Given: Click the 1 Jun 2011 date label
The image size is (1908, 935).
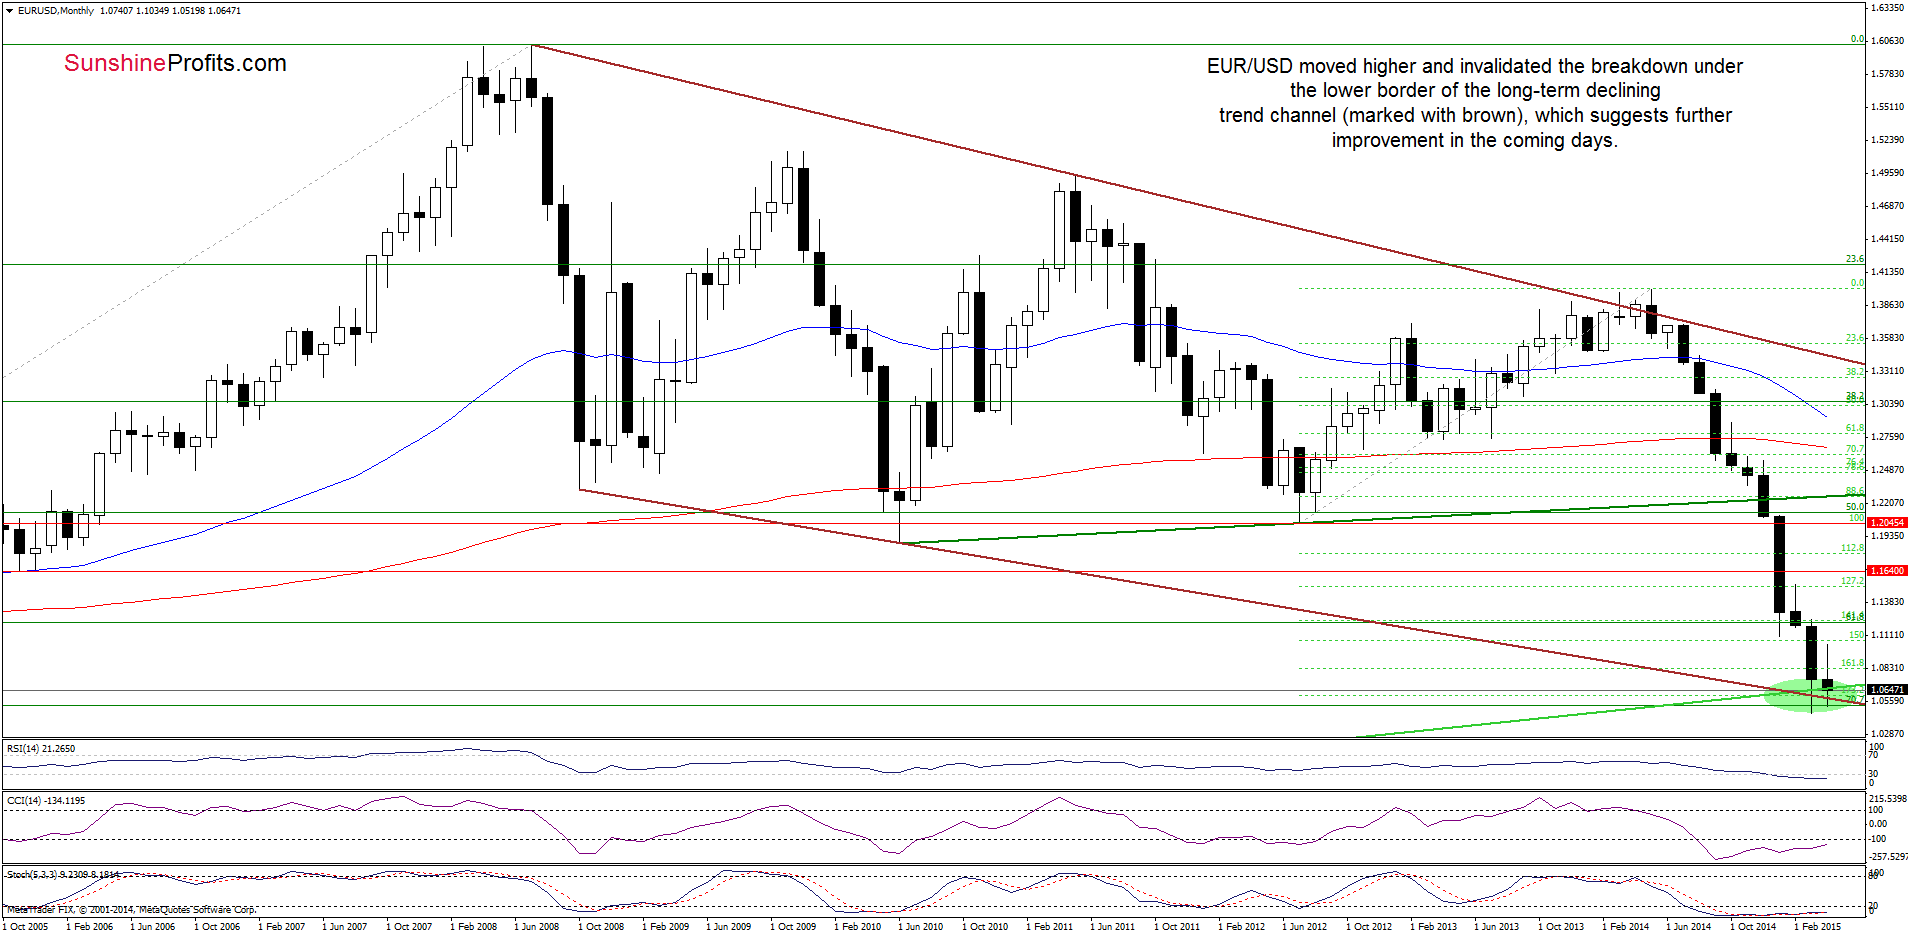Looking at the screenshot, I should coord(1113,927).
